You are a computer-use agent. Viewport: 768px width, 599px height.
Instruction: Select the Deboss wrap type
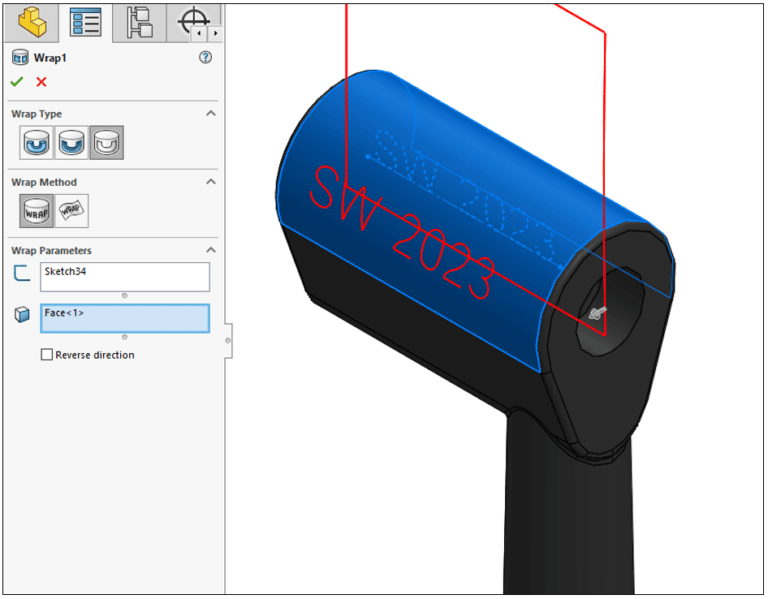(x=72, y=143)
